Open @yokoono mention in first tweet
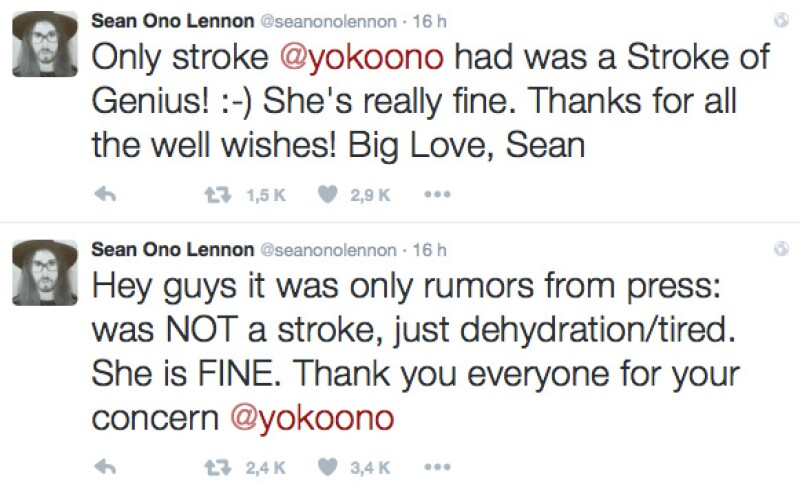 pyautogui.click(x=362, y=57)
